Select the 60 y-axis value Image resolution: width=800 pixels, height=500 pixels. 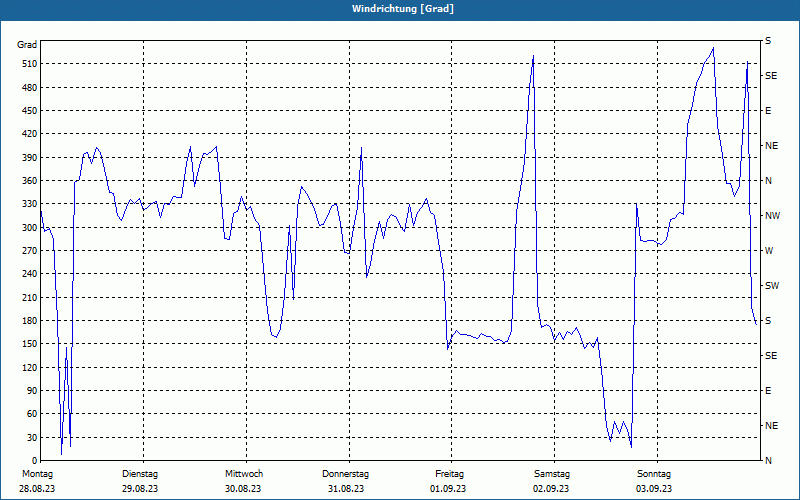tap(32, 414)
